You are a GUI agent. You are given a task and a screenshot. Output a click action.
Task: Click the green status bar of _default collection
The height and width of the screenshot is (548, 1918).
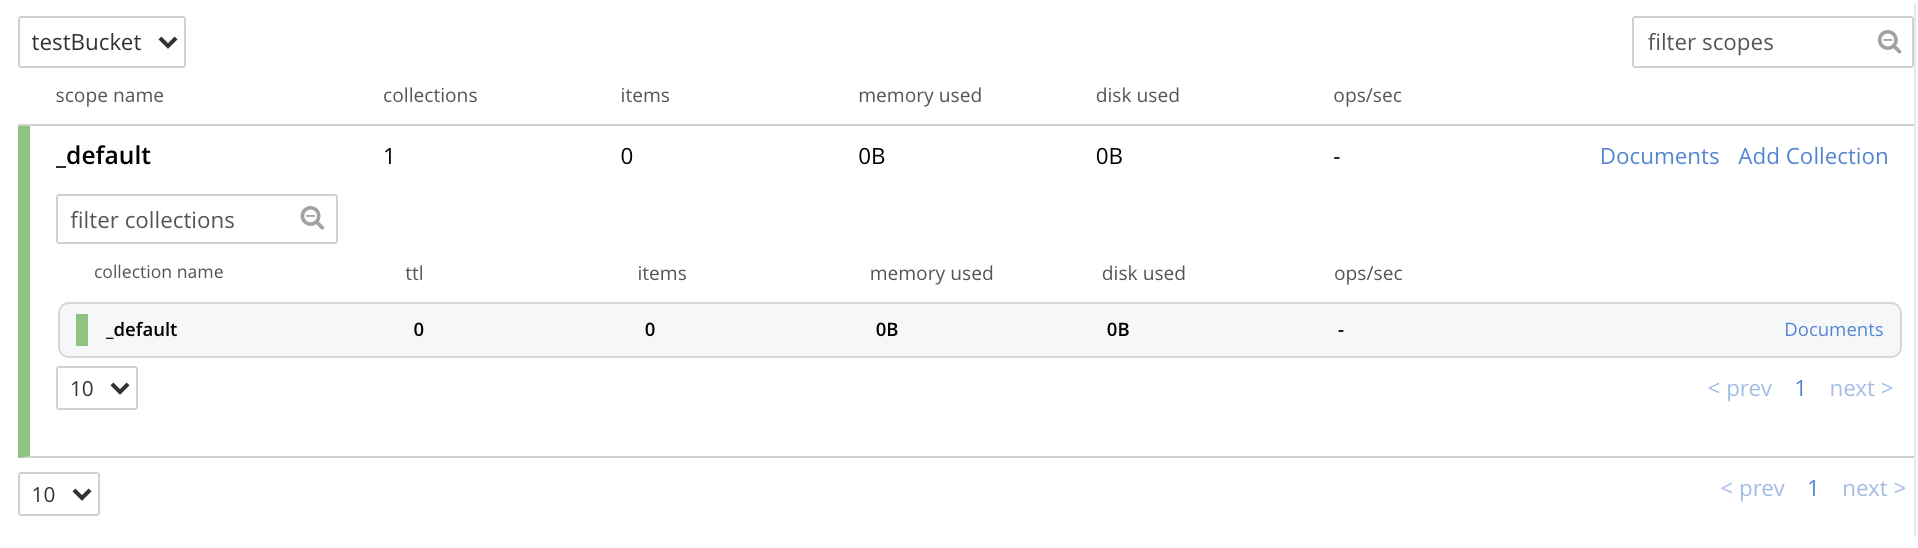point(82,329)
